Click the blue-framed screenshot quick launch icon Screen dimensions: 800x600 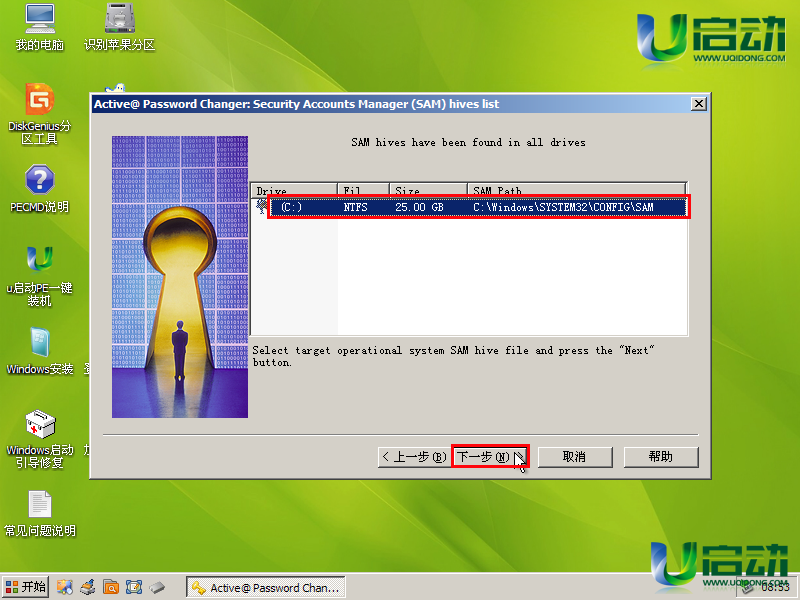[134, 587]
